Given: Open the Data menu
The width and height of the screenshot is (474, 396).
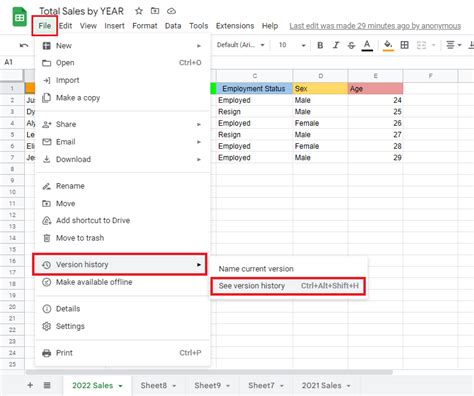Looking at the screenshot, I should tap(173, 26).
